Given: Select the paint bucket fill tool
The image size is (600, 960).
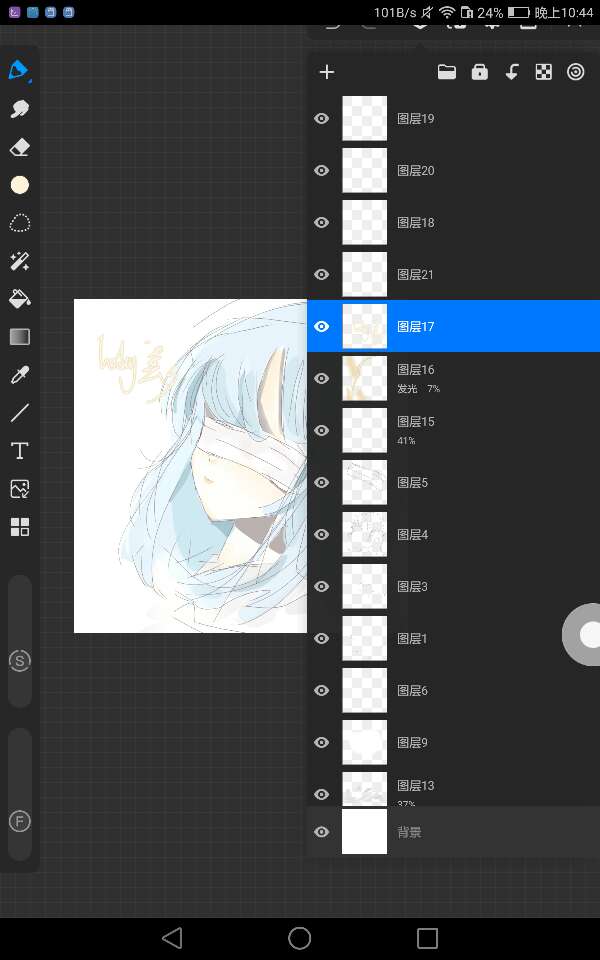Looking at the screenshot, I should pos(19,298).
